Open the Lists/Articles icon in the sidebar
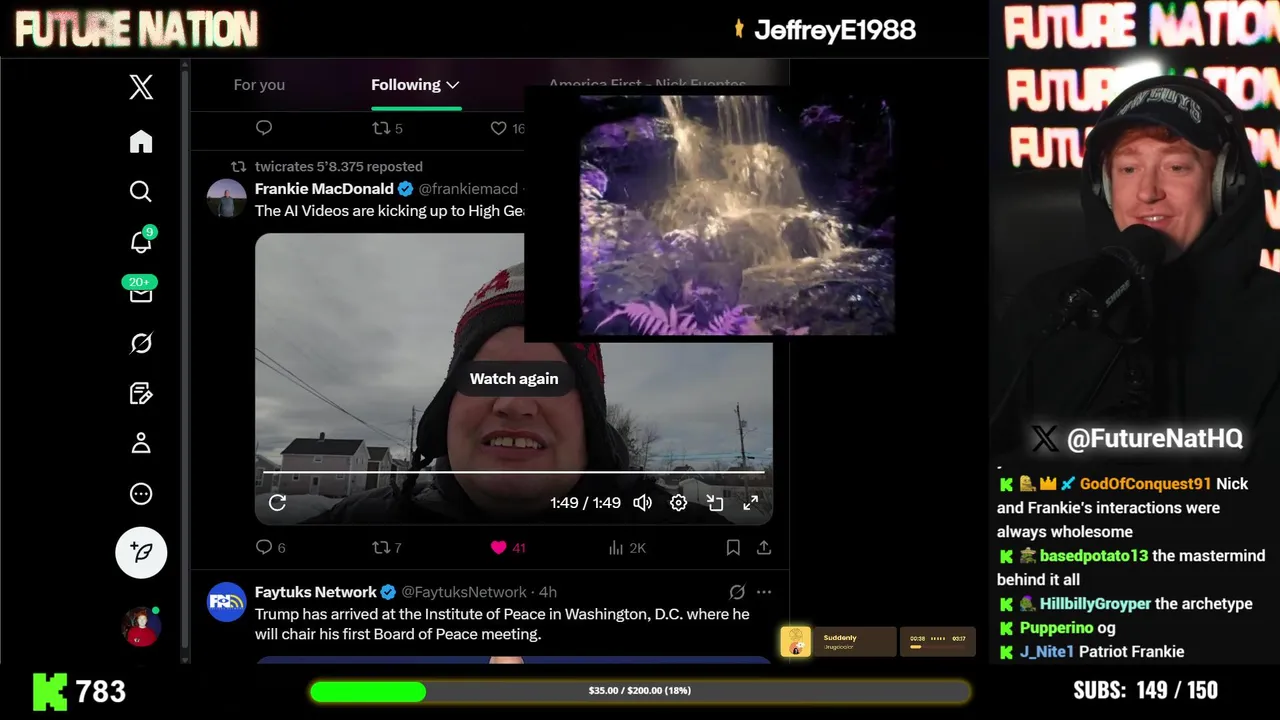 tap(141, 393)
